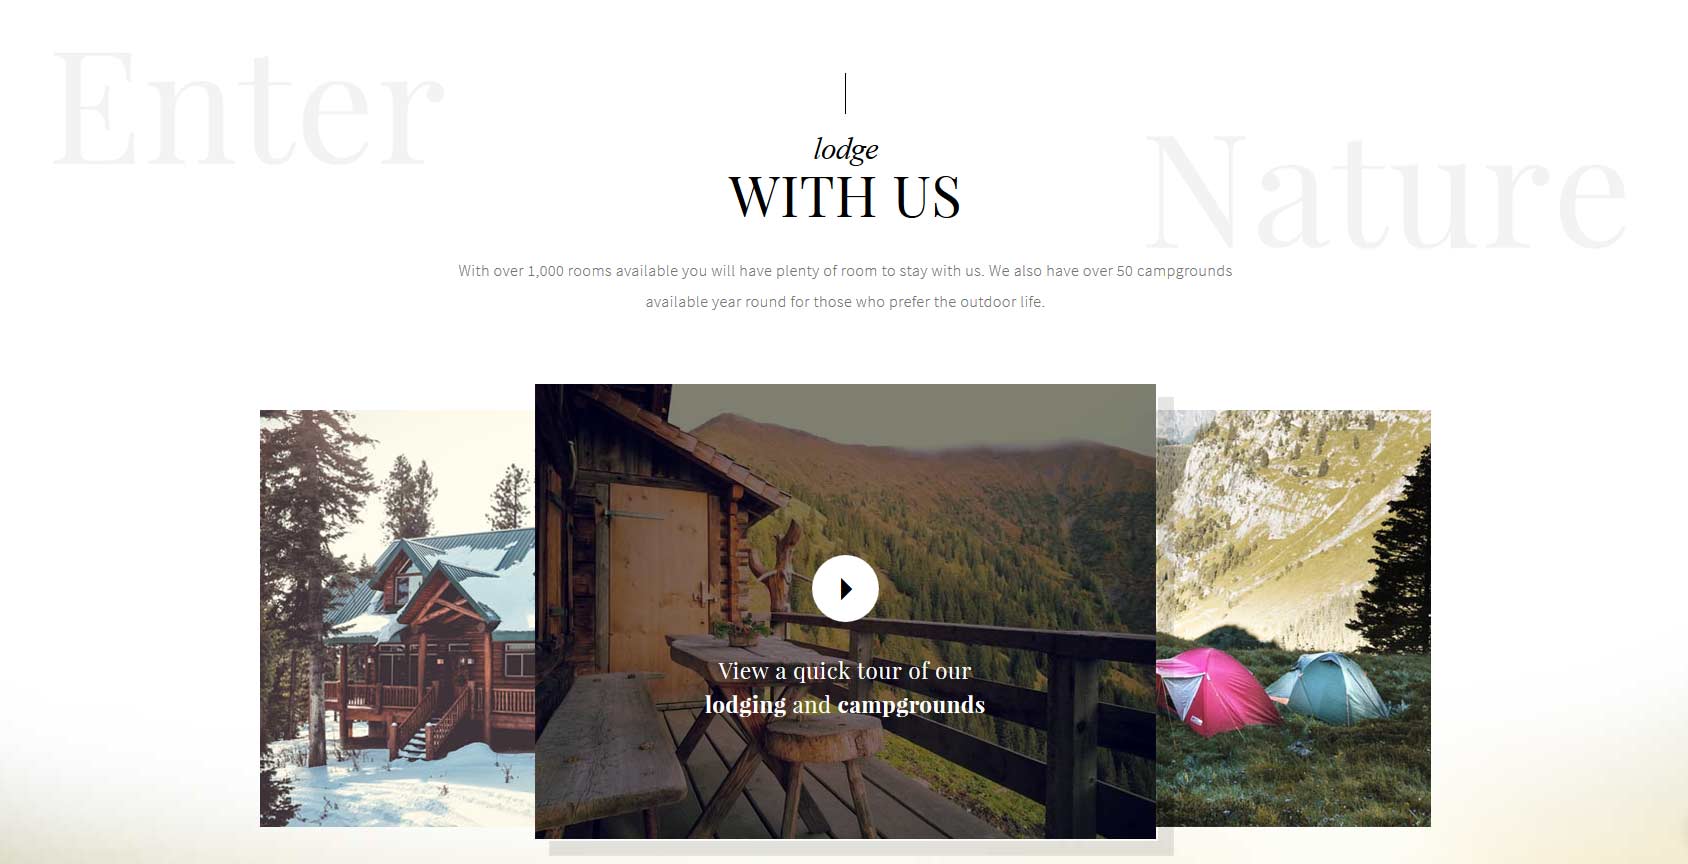Click the faded "Enter" background text
The image size is (1688, 864).
point(247,110)
